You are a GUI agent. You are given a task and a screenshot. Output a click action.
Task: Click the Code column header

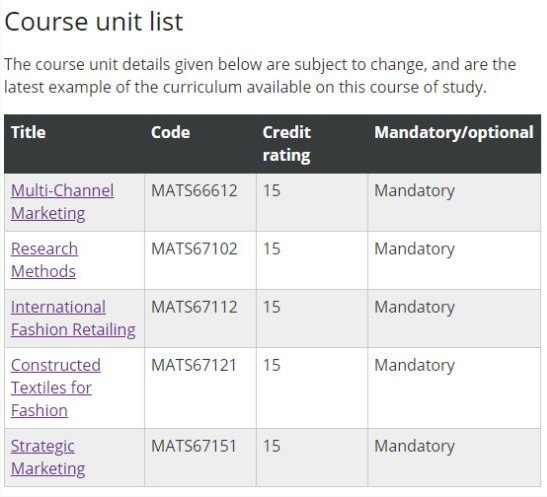coord(170,133)
